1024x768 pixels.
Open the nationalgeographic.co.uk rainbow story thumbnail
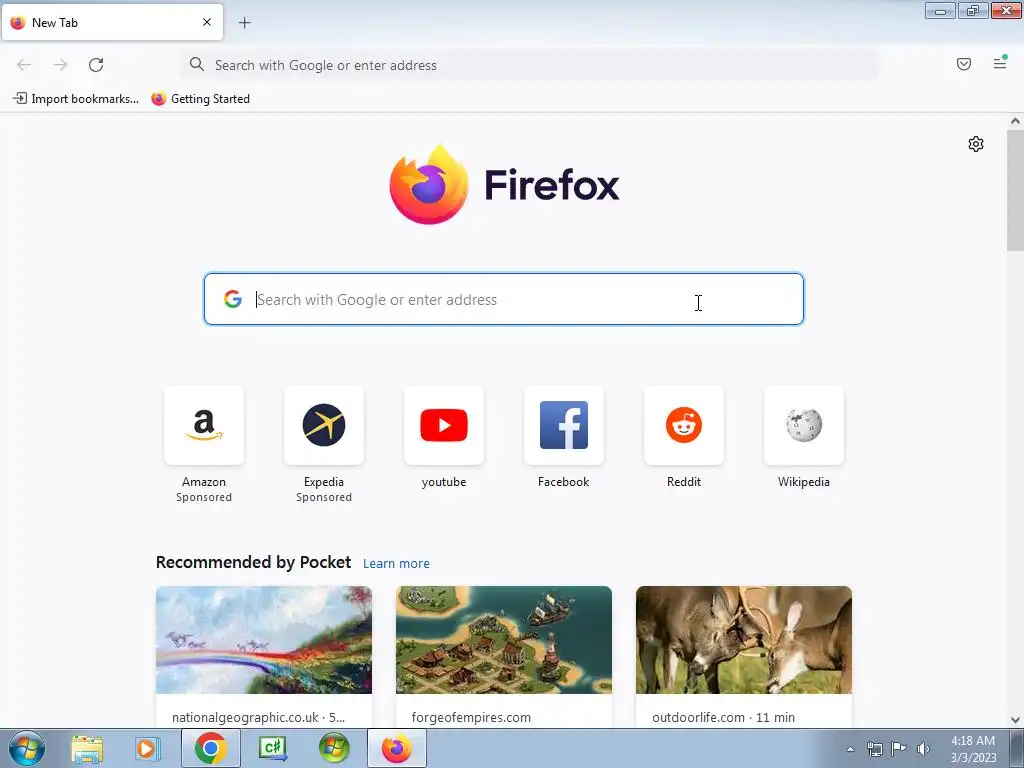pos(264,640)
